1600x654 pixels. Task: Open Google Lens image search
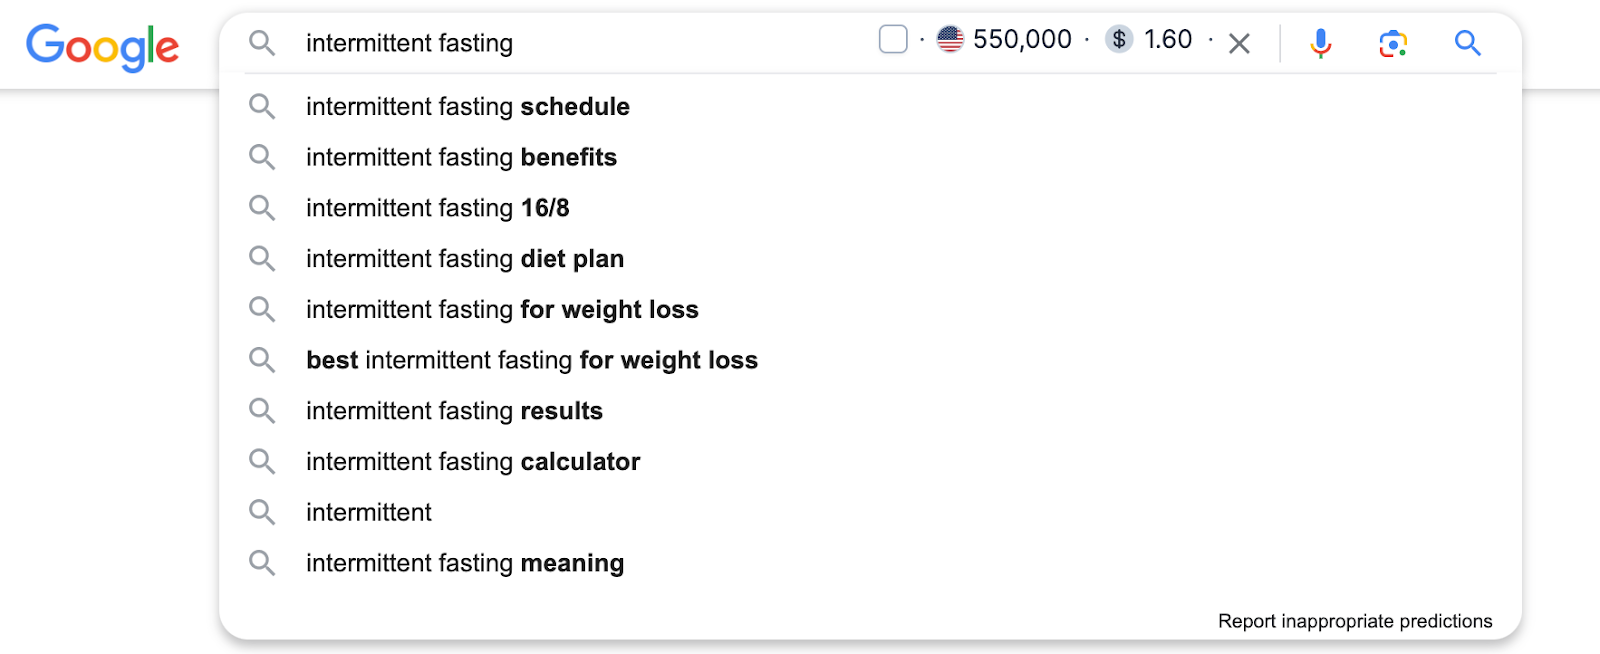tap(1393, 43)
